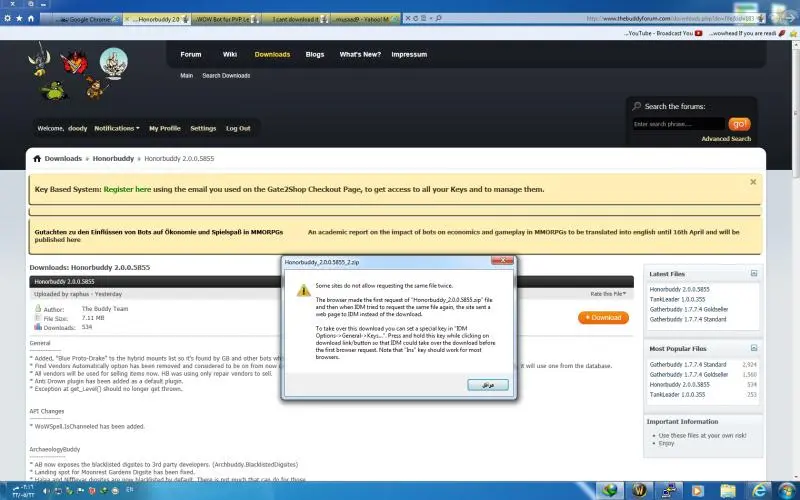Switch to the Honorbuddy 2.0 browser tab

click(157, 19)
